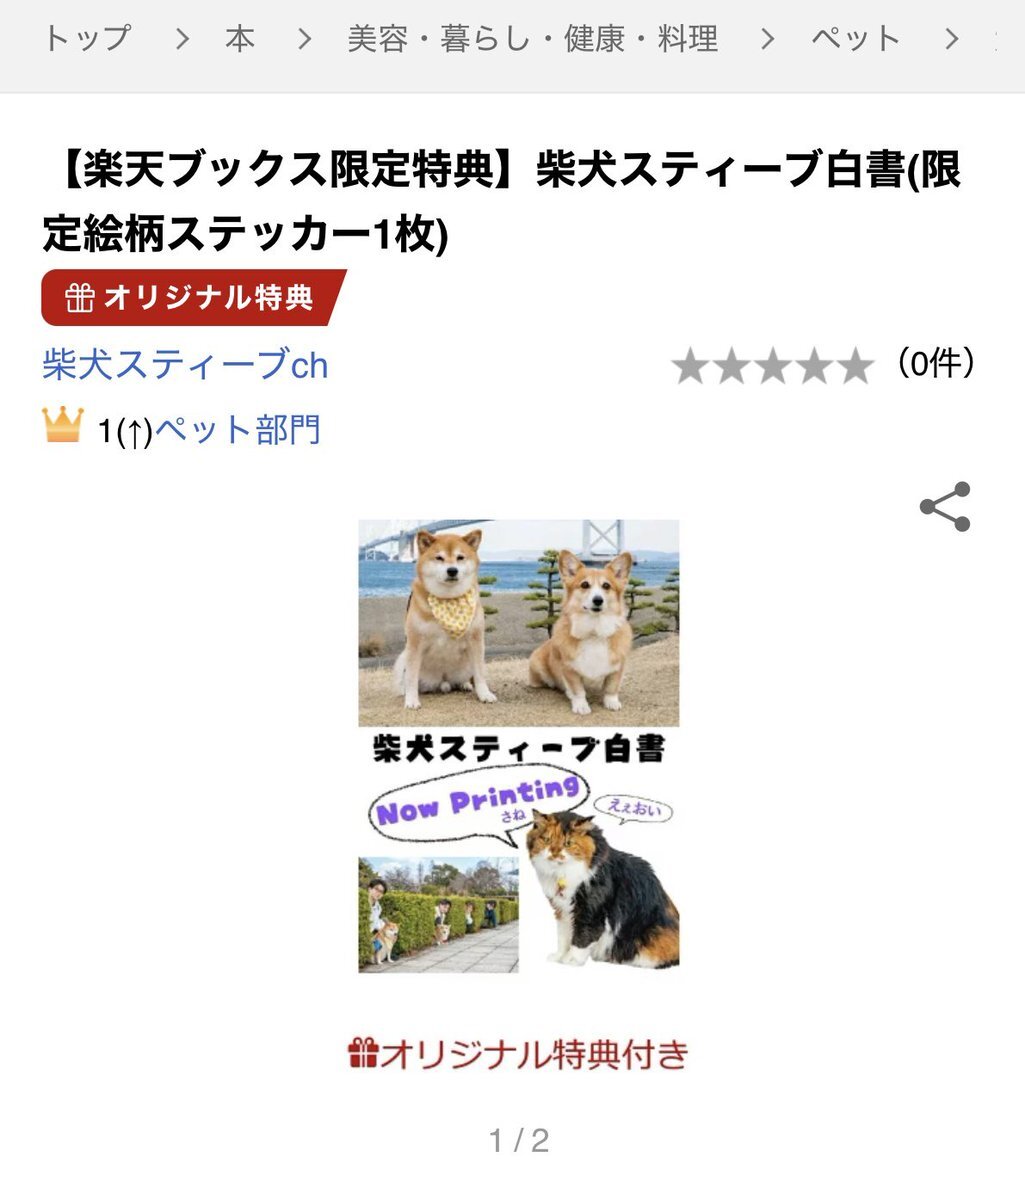Click the chevron after 美容・暮らし・健康・料理
Image resolution: width=1025 pixels, height=1200 pixels.
pos(766,39)
